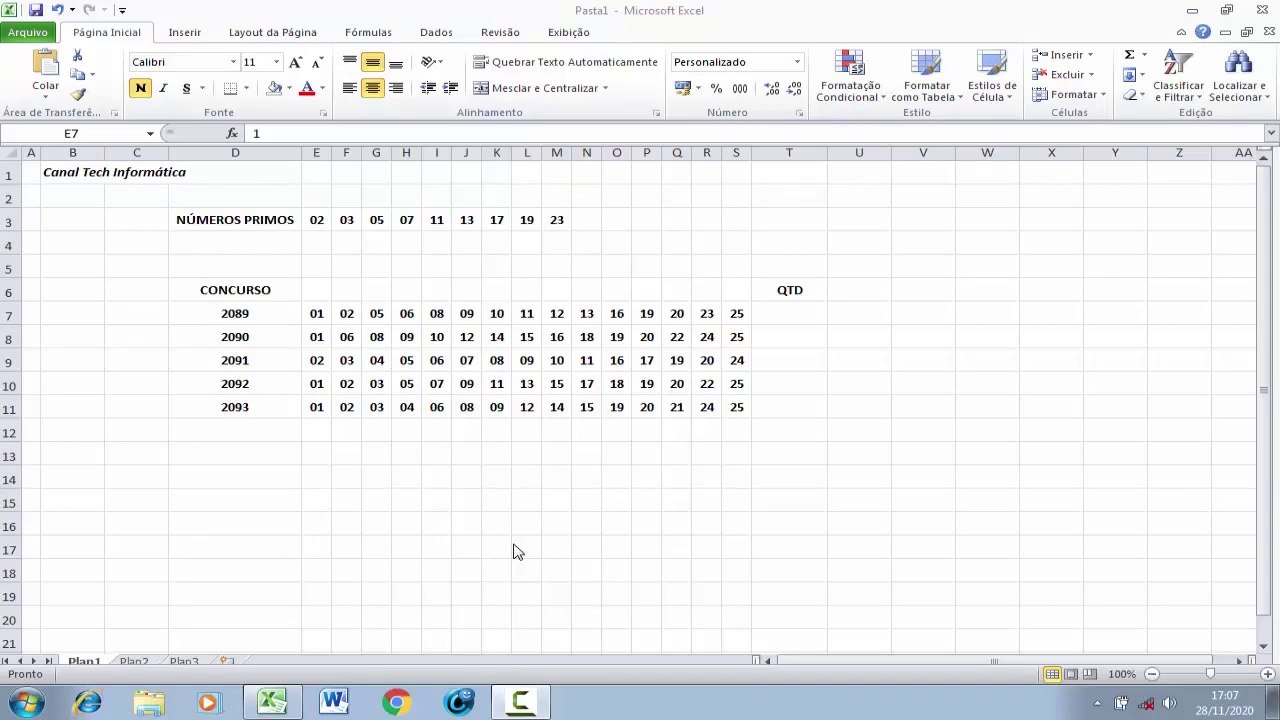Image resolution: width=1280 pixels, height=720 pixels.
Task: Click Excluir cells button
Action: click(1064, 75)
